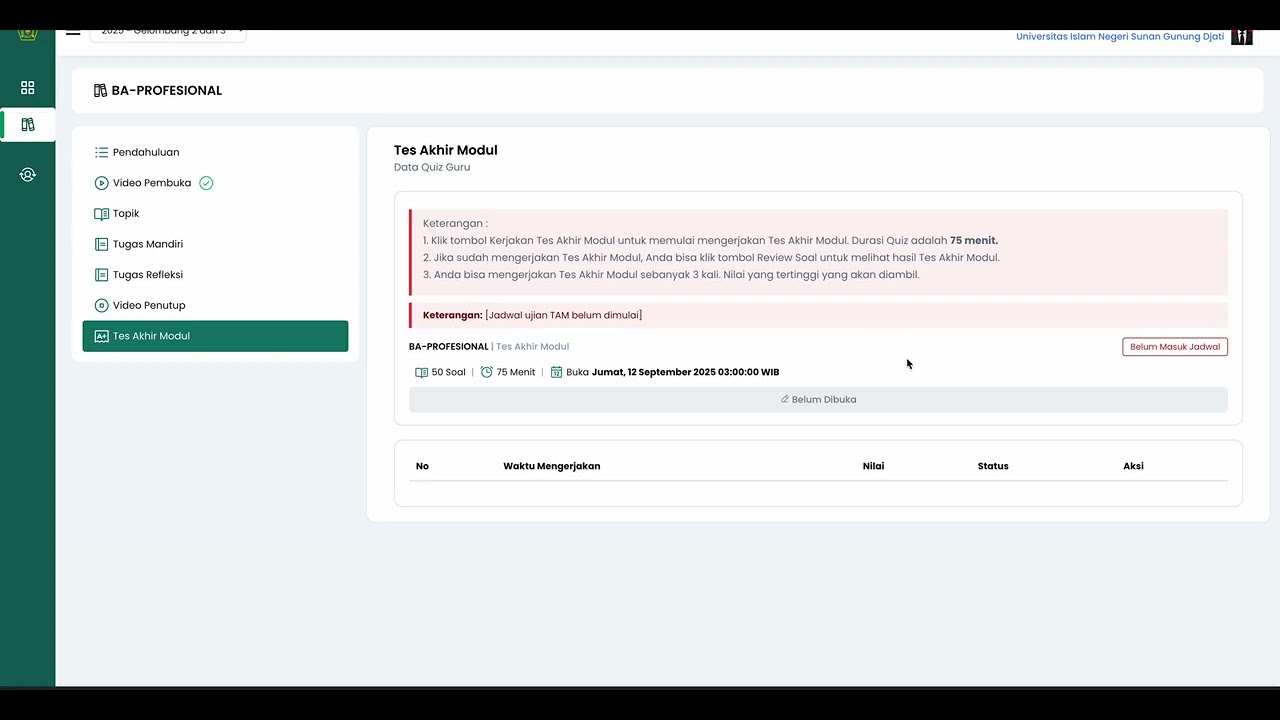Click the date Jumat, 12 September 2025 03:00:00 WIB

coord(685,372)
